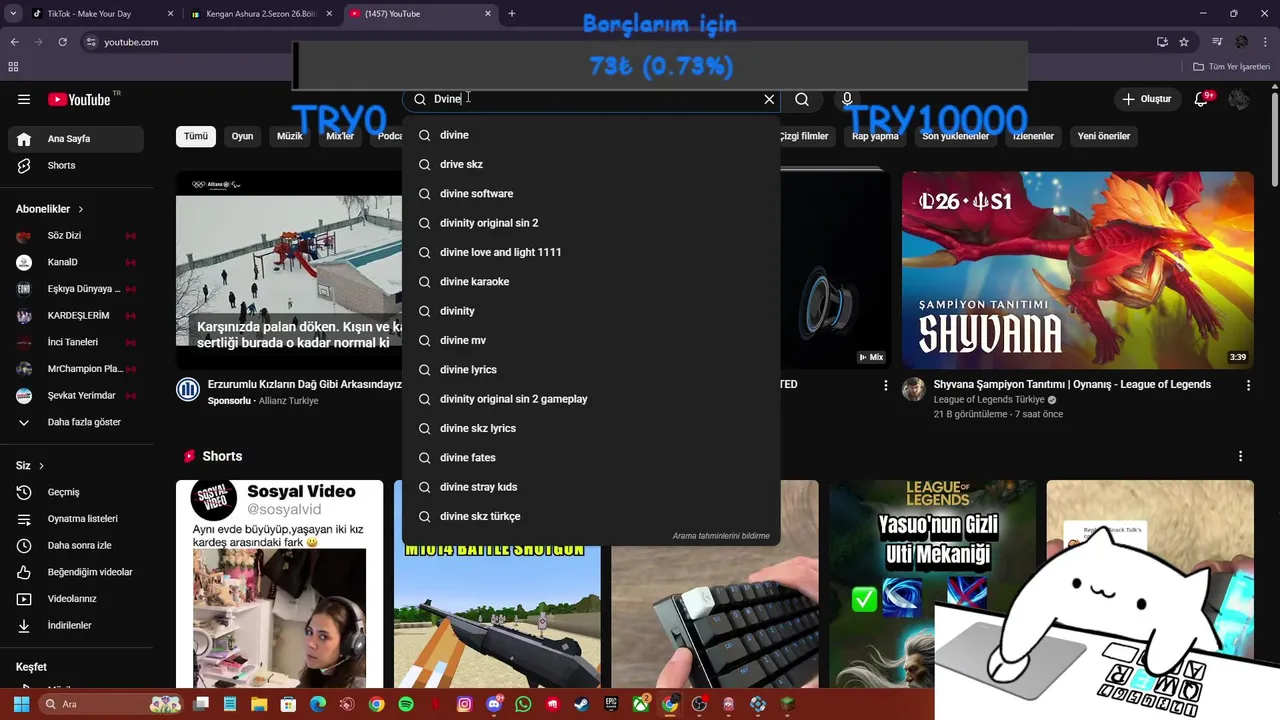The image size is (1280, 720).
Task: Click "Arama tahminlerini bildirme" link
Action: pos(721,536)
